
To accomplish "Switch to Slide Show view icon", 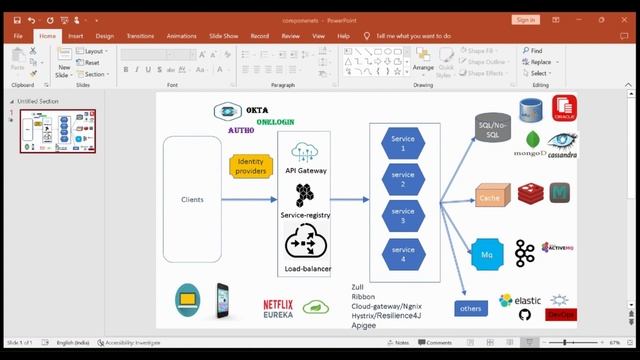I will pos(529,342).
